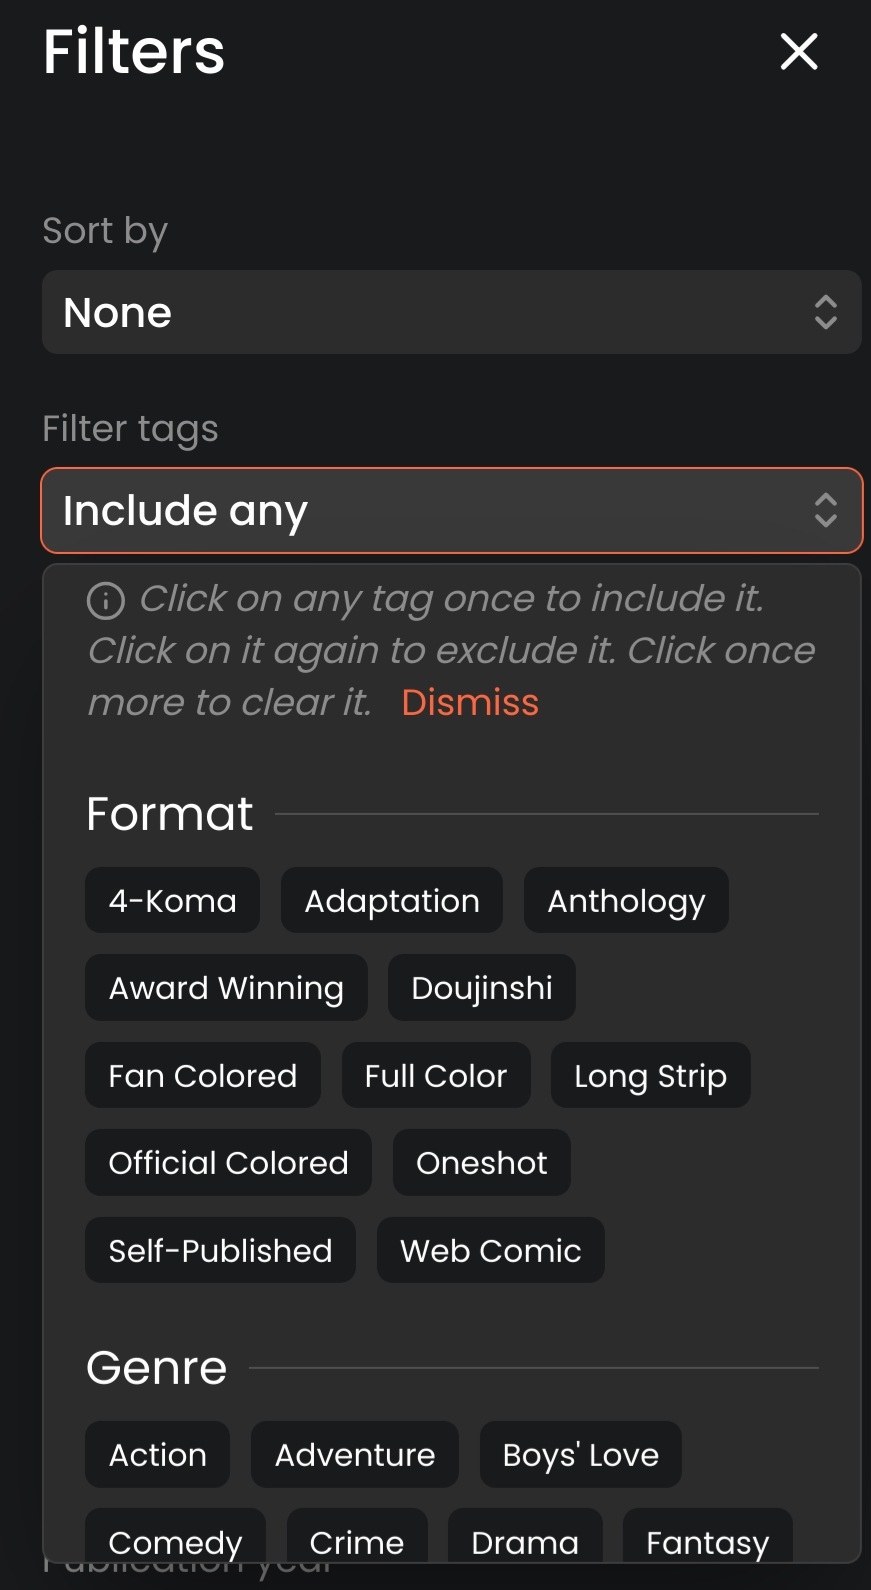871x1590 pixels.
Task: Open the Sort by None dropdown
Action: pyautogui.click(x=451, y=312)
